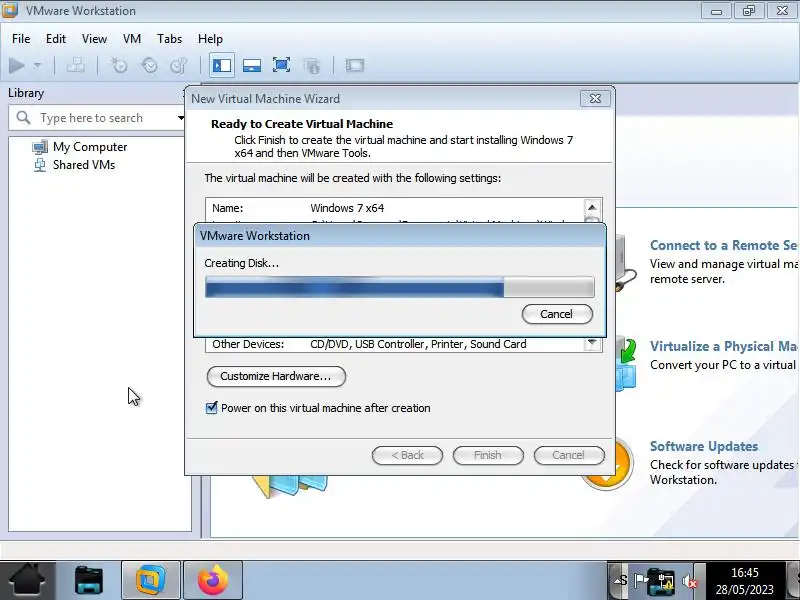This screenshot has height=600, width=800.
Task: Open the Tabs menu
Action: (169, 39)
